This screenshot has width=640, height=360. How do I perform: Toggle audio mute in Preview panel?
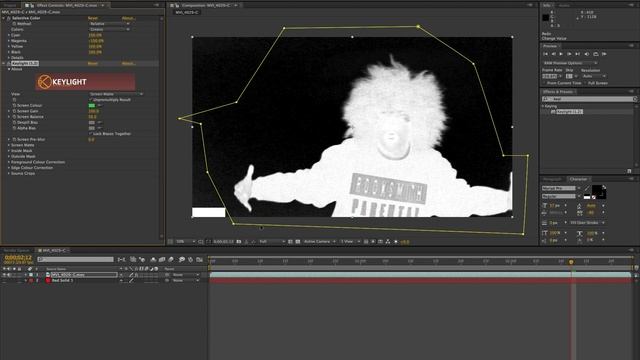(587, 54)
